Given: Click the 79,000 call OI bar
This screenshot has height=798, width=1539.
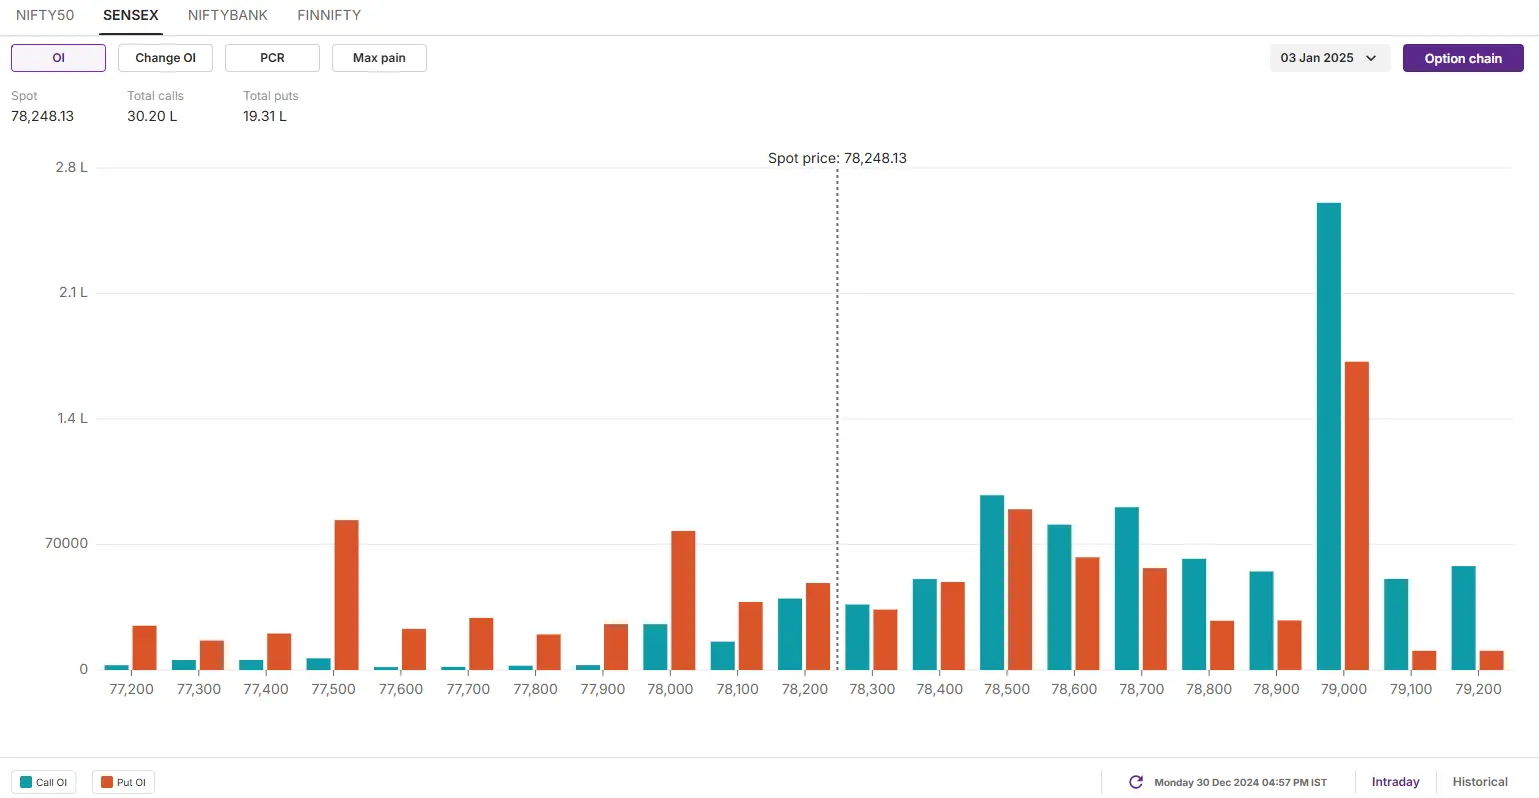Looking at the screenshot, I should click(1329, 436).
